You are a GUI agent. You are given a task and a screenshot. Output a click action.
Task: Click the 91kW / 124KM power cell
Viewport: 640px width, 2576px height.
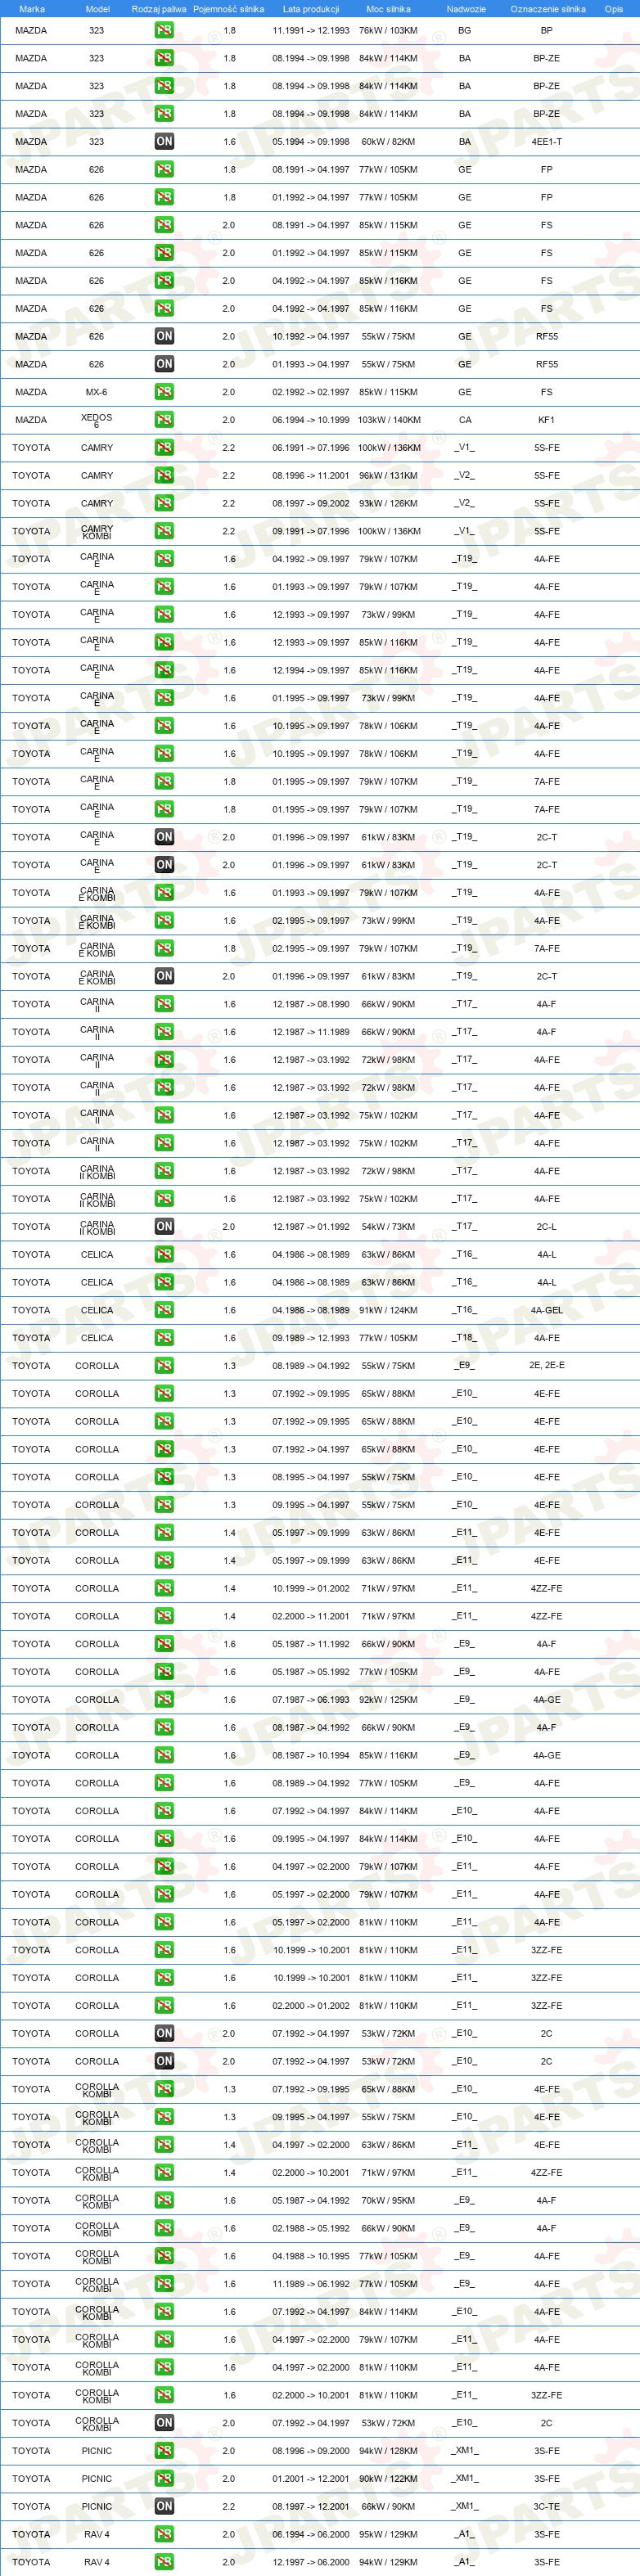coord(389,1310)
